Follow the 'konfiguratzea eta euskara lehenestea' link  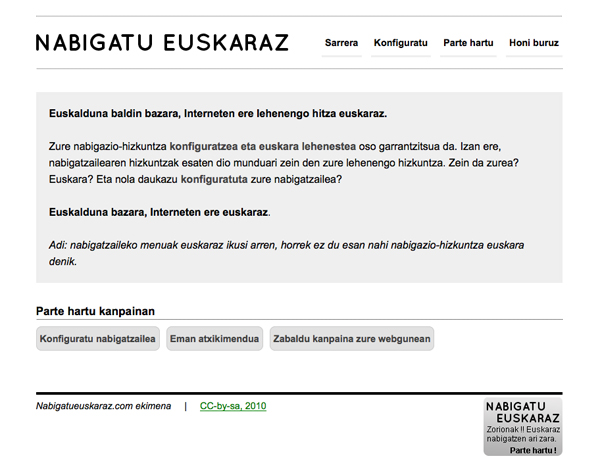(x=262, y=147)
